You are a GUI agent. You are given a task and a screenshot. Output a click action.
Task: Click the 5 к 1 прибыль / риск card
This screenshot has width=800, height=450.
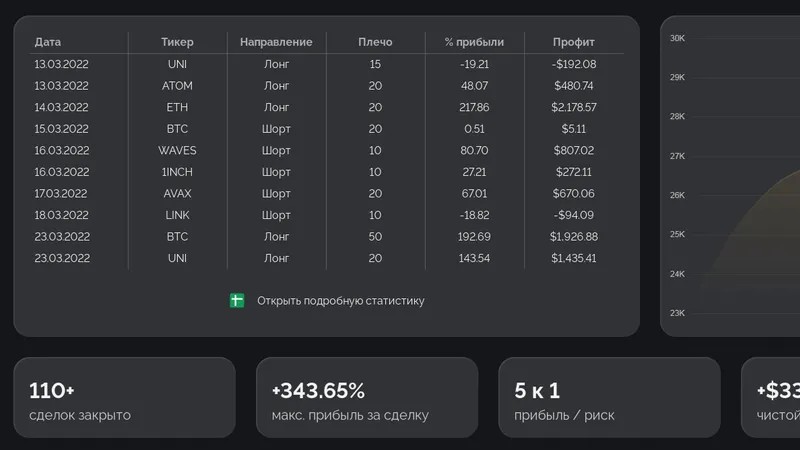[609, 397]
